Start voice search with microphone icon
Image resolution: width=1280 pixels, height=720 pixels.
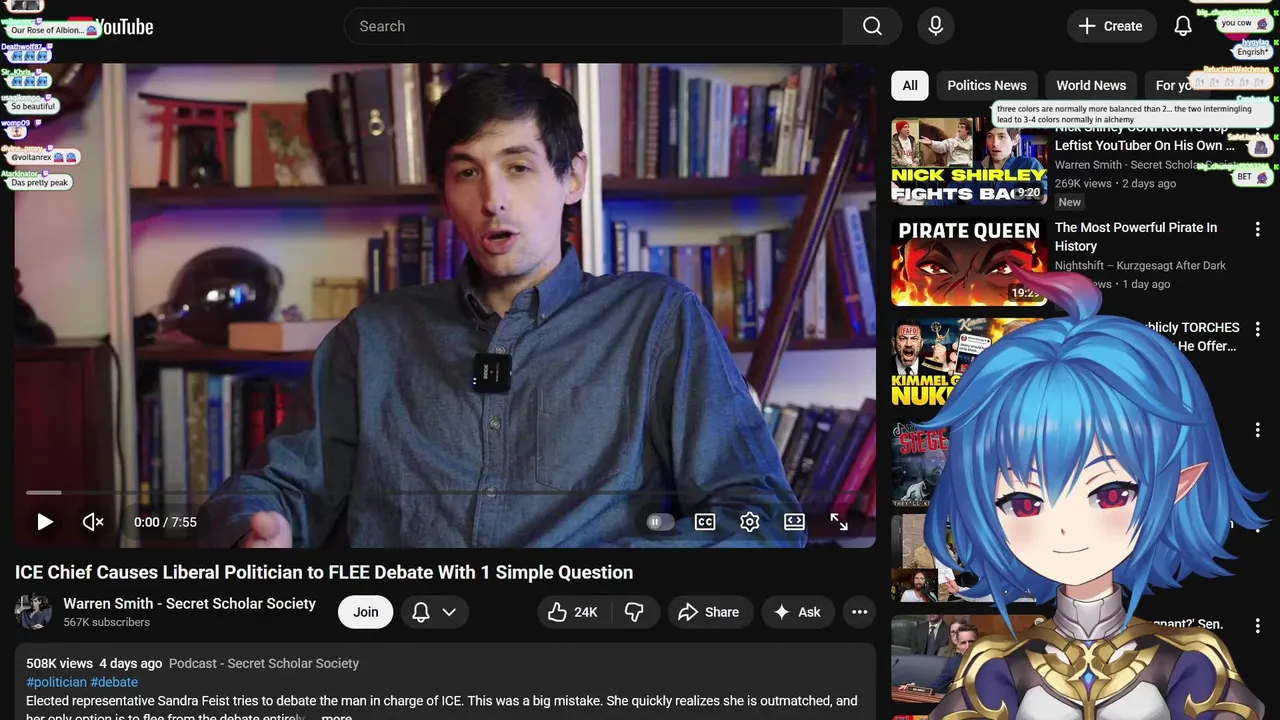coord(936,26)
